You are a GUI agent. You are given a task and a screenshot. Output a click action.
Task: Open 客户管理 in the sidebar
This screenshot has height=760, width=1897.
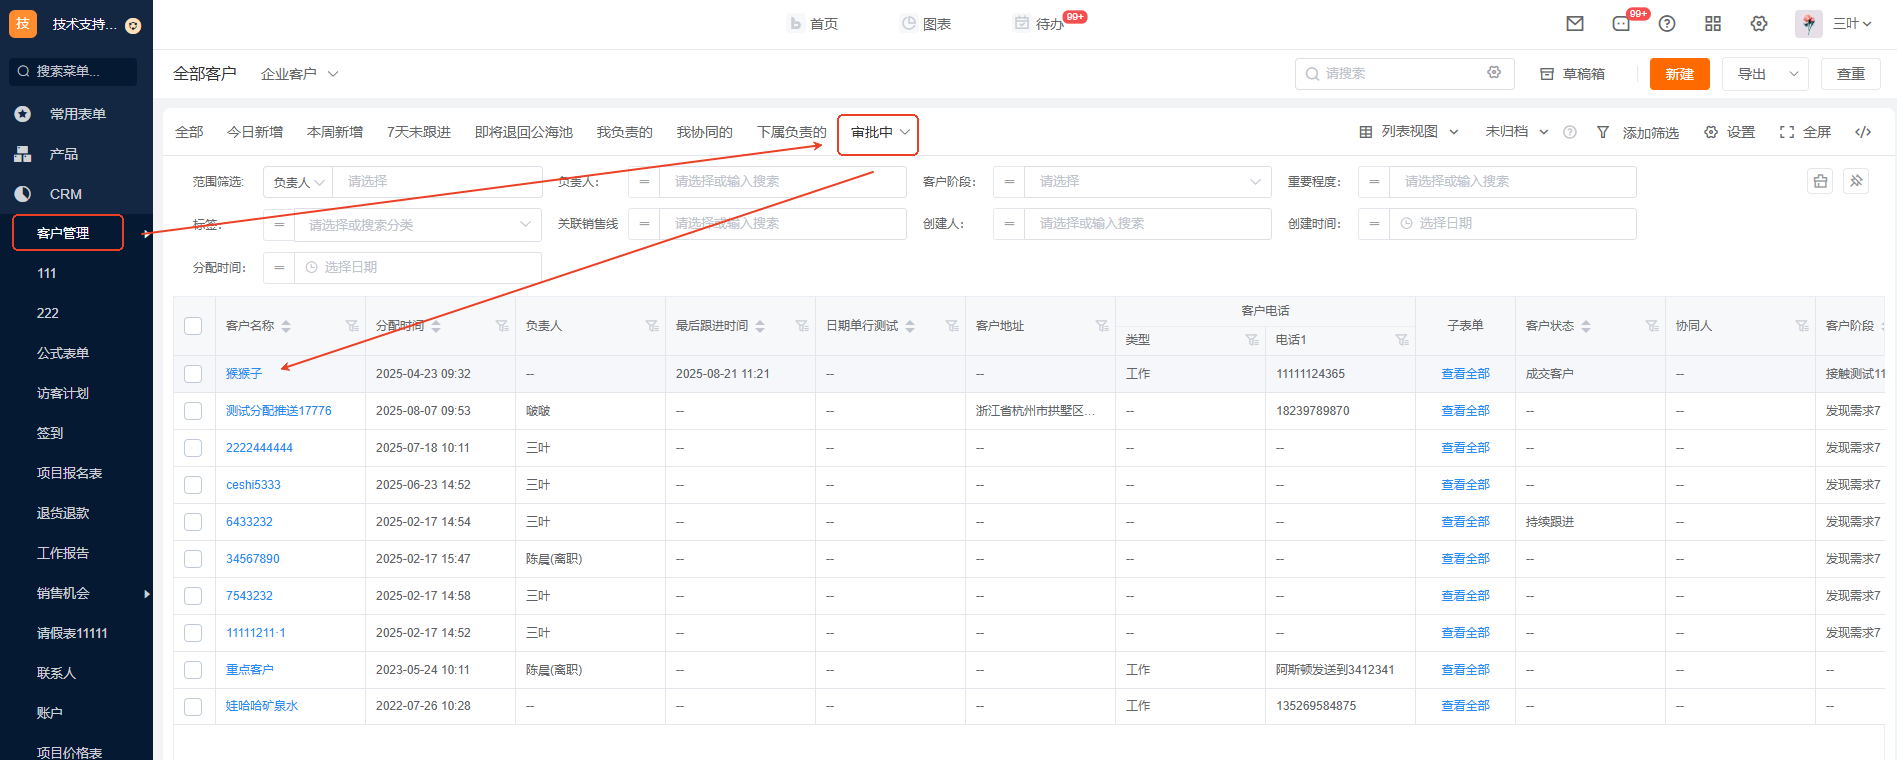[64, 233]
